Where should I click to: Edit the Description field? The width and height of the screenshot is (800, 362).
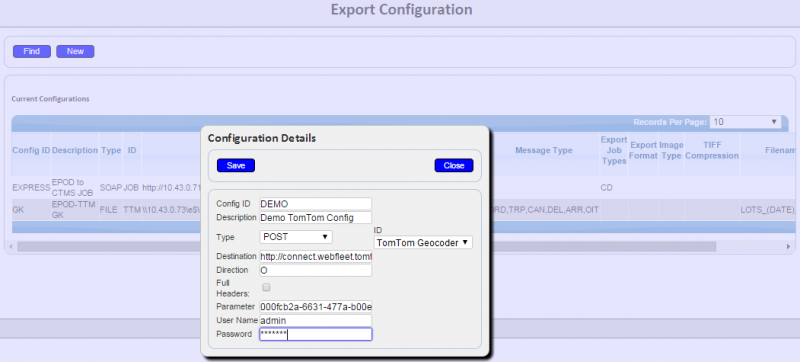tap(315, 218)
